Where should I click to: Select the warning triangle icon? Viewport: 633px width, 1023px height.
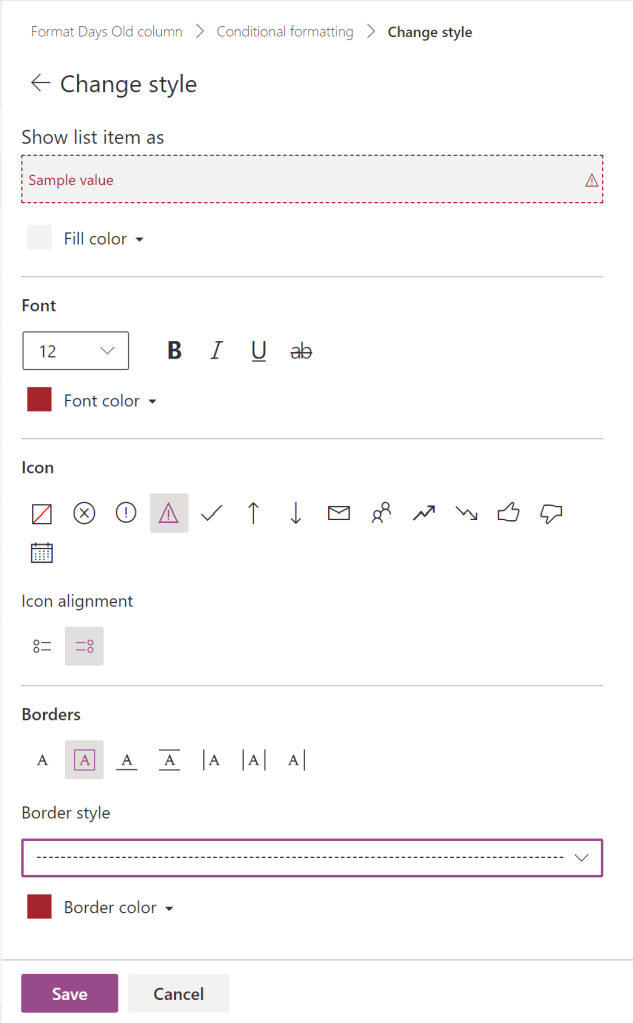pos(169,513)
